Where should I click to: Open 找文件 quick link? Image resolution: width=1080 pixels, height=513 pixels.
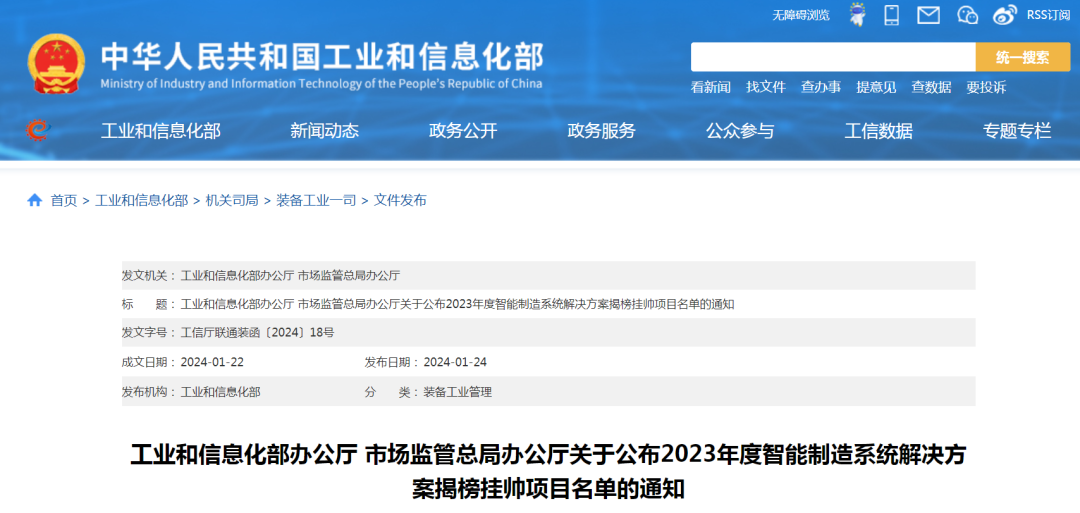tap(766, 87)
